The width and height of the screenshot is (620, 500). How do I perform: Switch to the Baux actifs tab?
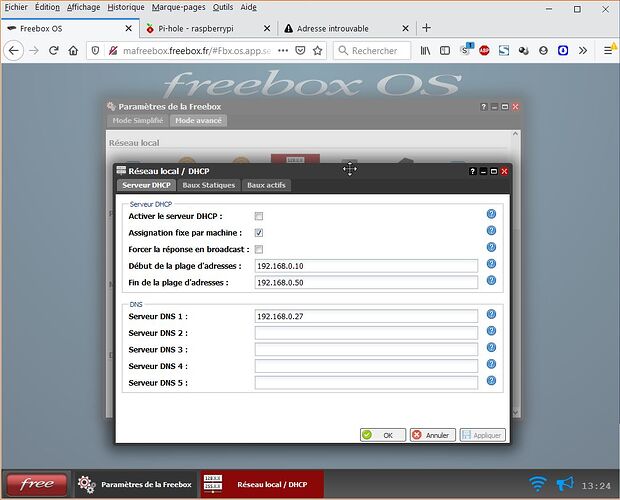266,185
